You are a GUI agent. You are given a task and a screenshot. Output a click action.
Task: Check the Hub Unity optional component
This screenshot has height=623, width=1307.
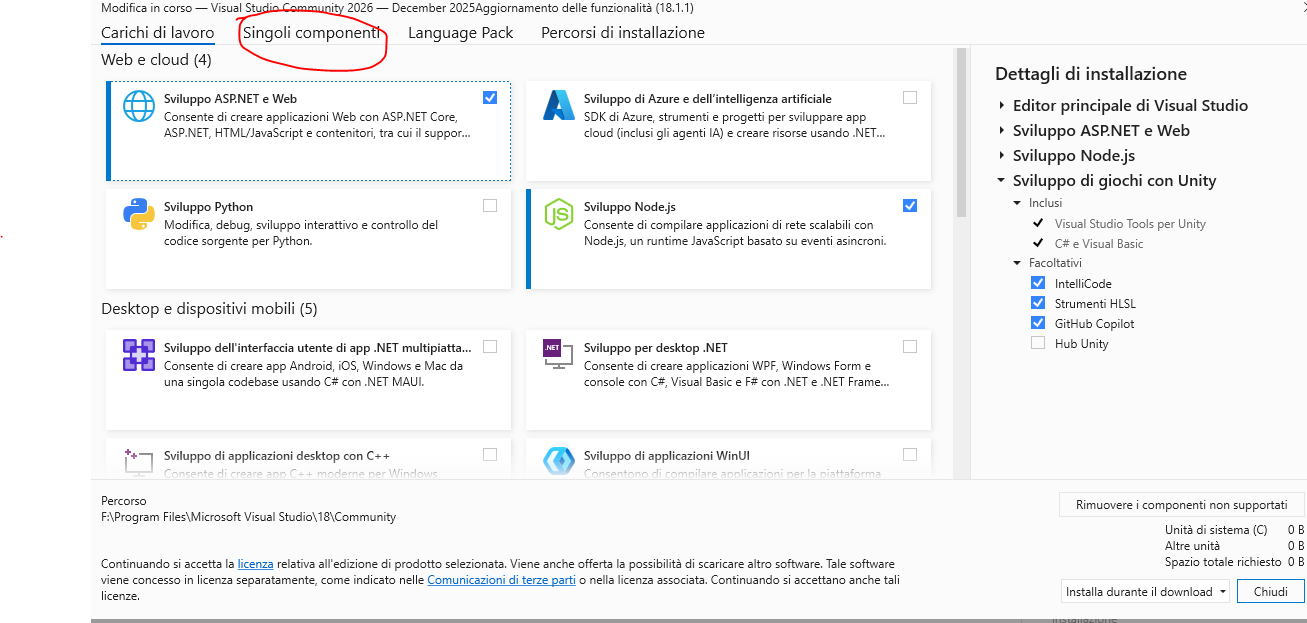pyautogui.click(x=1038, y=343)
